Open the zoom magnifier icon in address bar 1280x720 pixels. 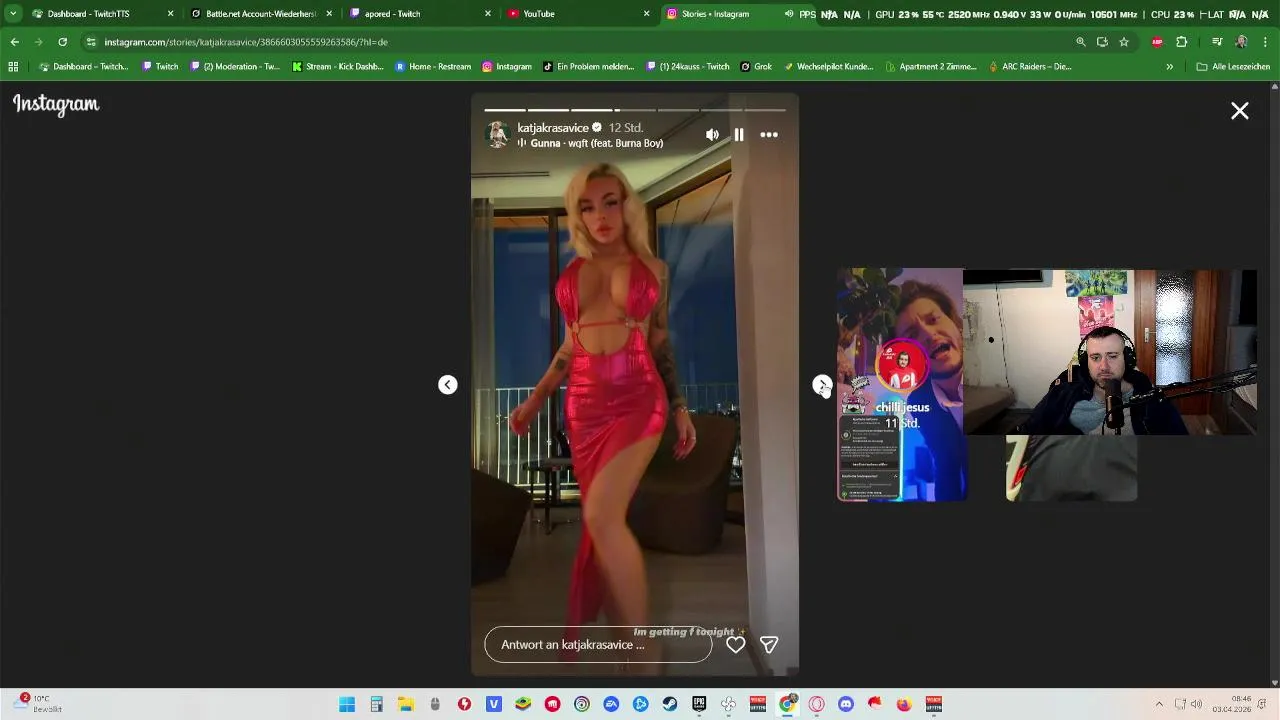click(1080, 42)
